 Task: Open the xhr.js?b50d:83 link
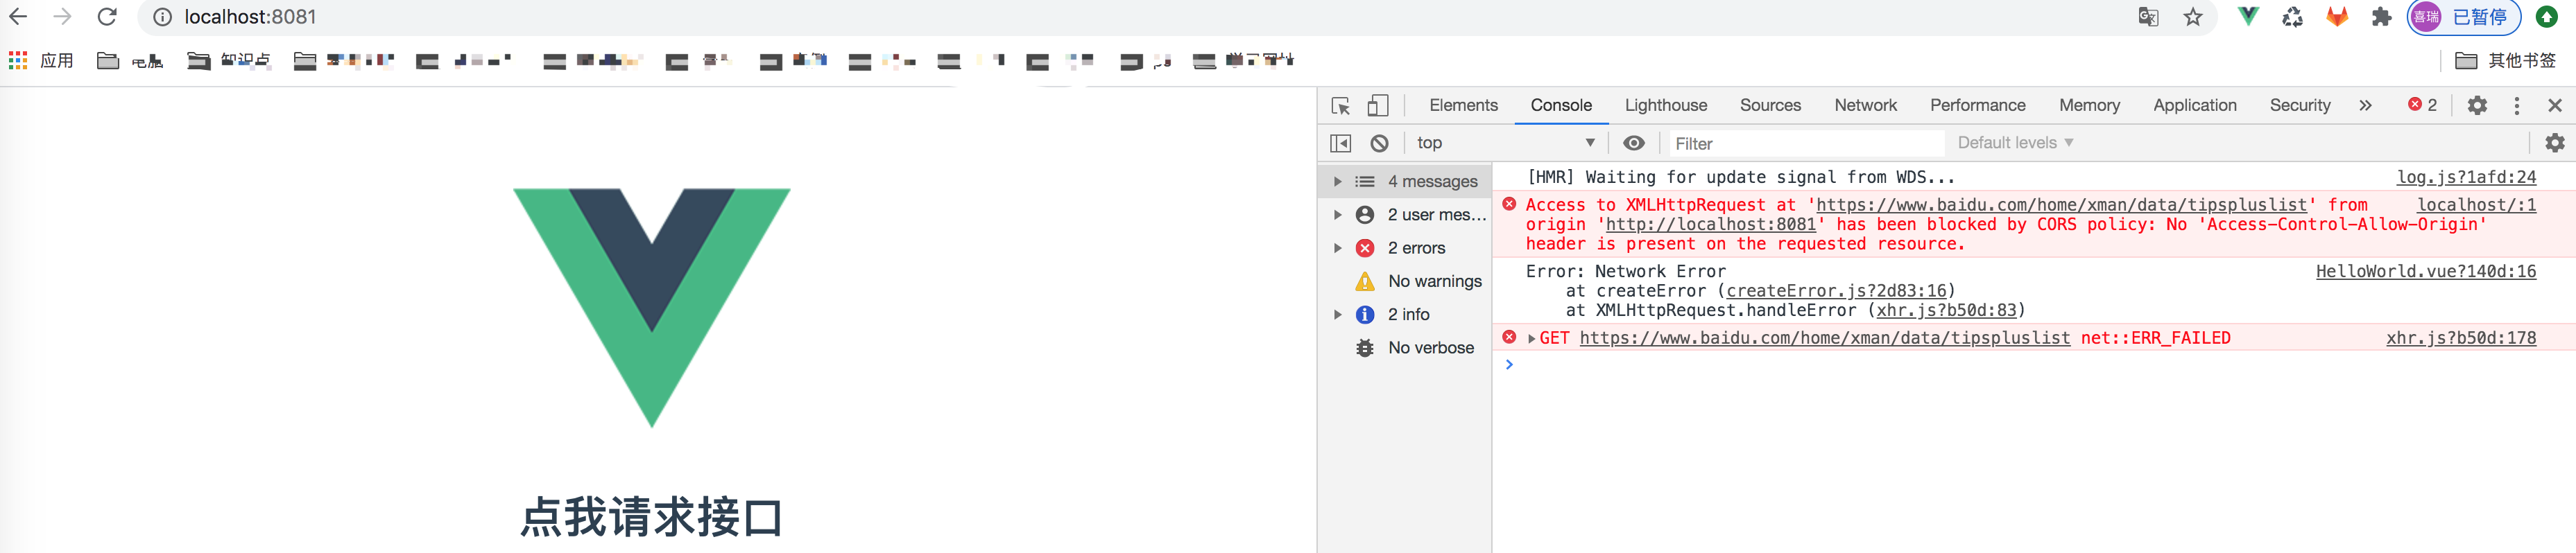(x=1946, y=310)
